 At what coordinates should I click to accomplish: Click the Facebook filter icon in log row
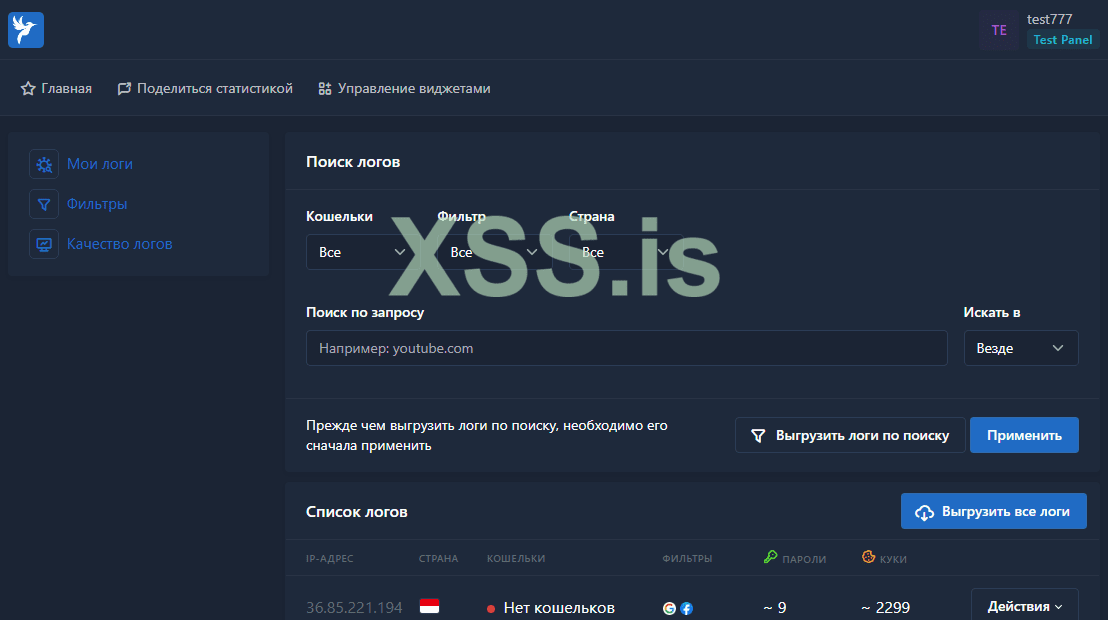tap(686, 608)
